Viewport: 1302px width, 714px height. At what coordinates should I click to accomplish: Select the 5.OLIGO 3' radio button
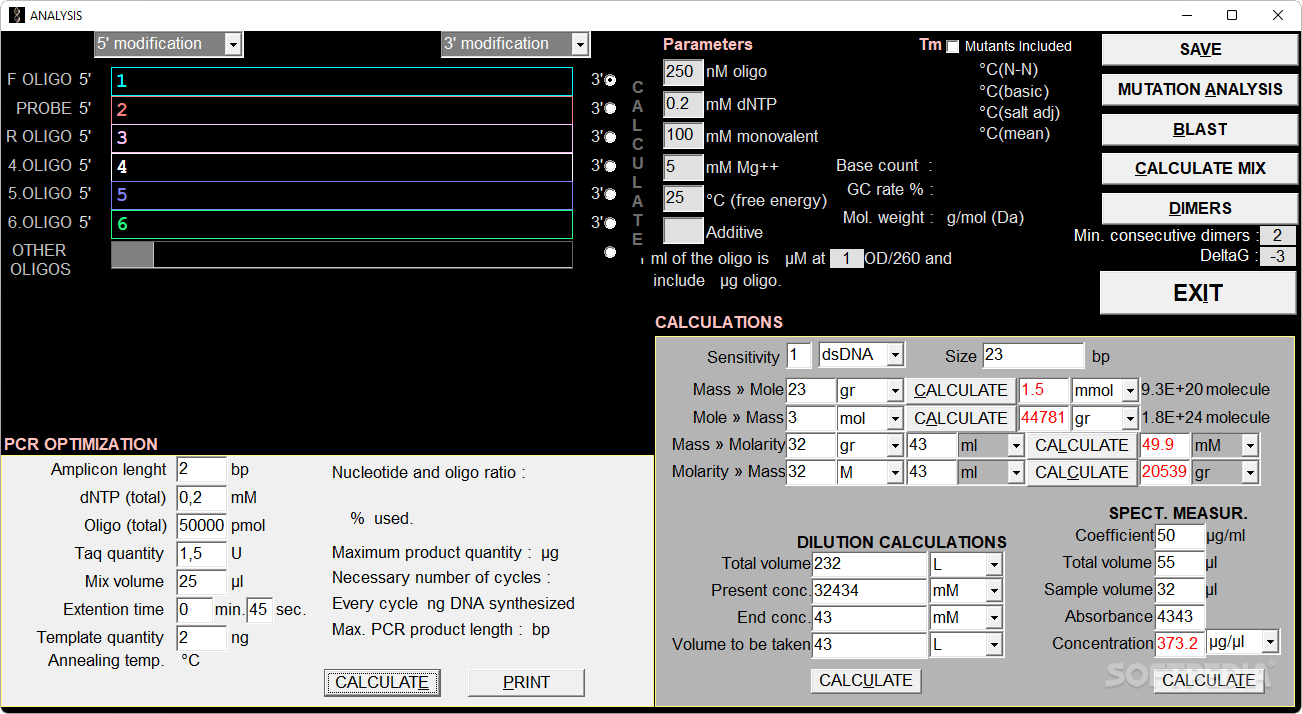[x=610, y=194]
